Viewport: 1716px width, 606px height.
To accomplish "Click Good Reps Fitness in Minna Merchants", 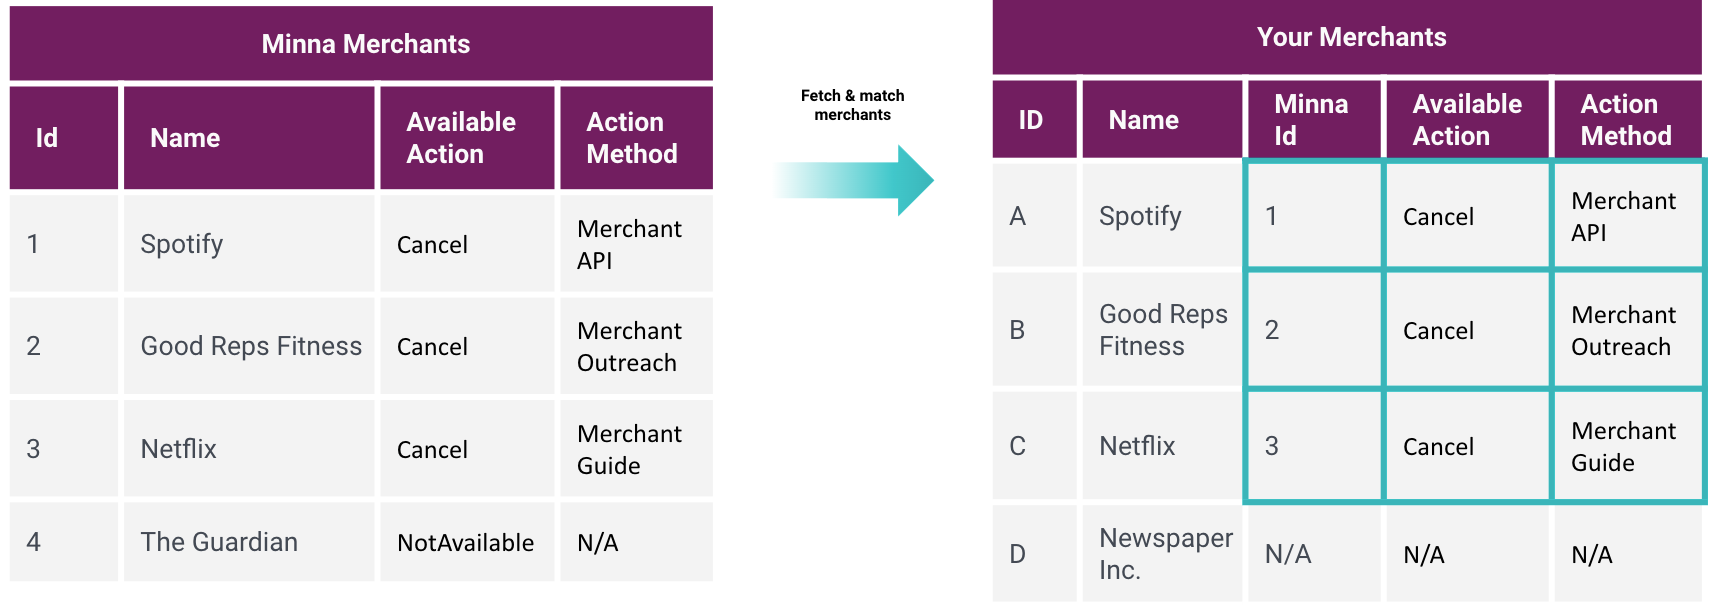I will pyautogui.click(x=251, y=346).
